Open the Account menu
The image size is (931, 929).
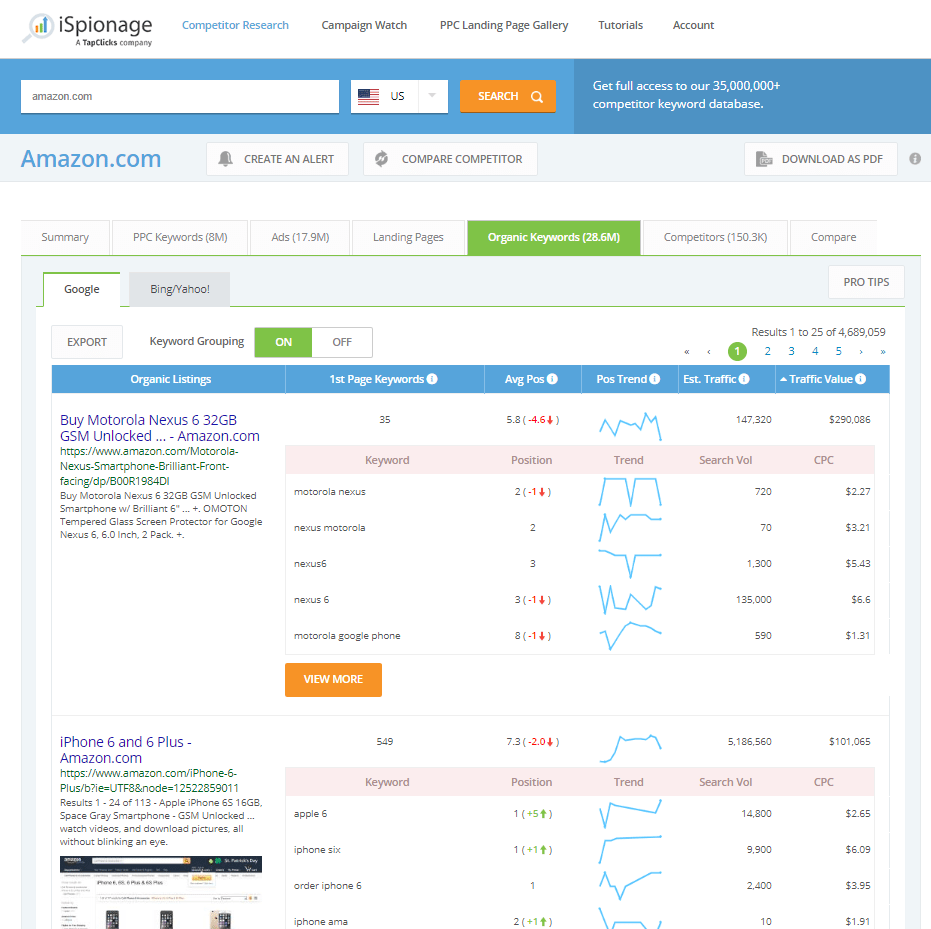coord(693,25)
